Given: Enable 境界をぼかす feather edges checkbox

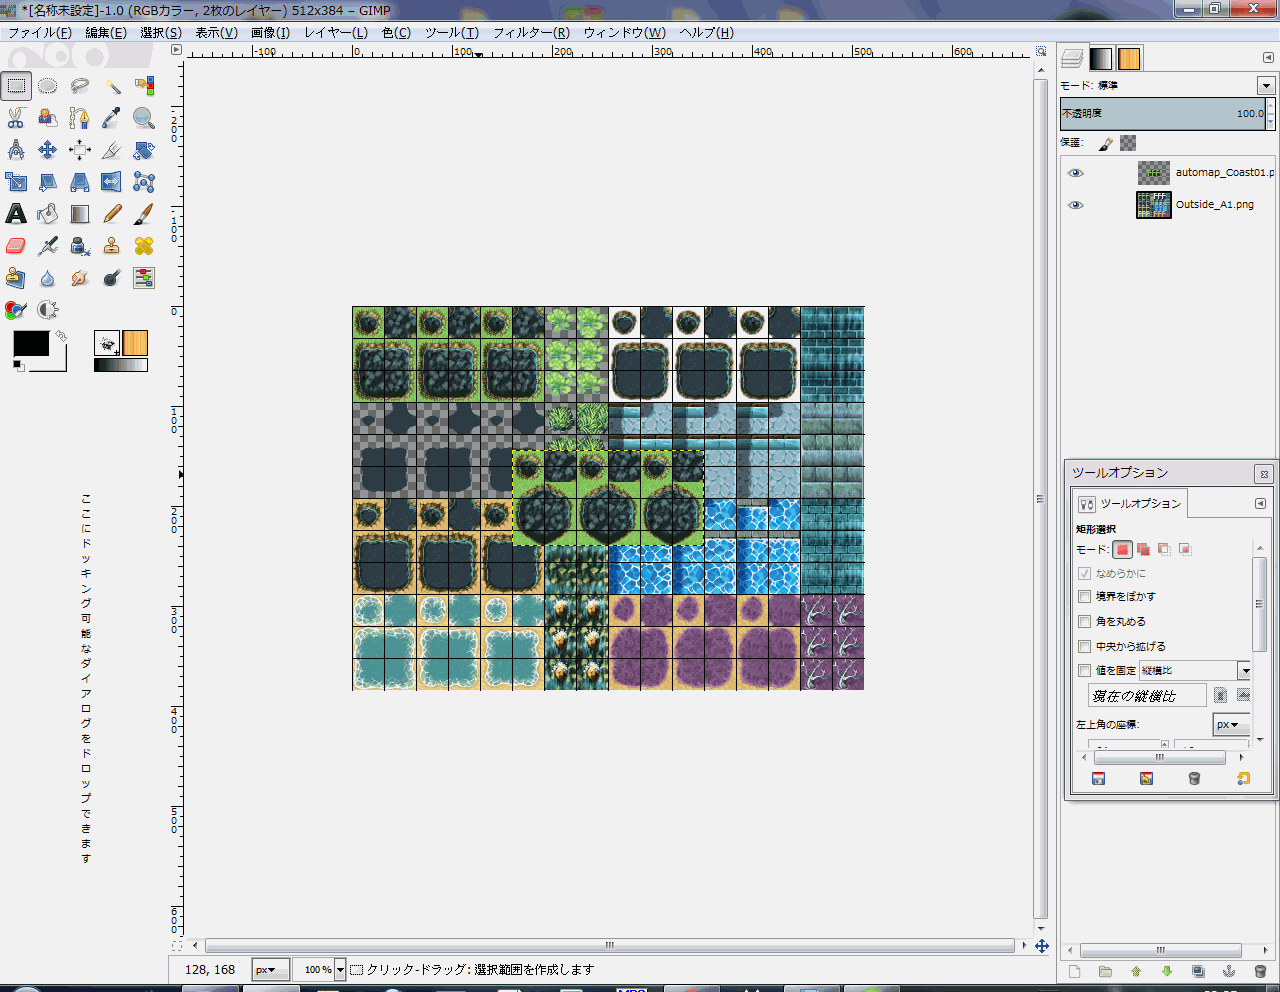Looking at the screenshot, I should tap(1084, 596).
